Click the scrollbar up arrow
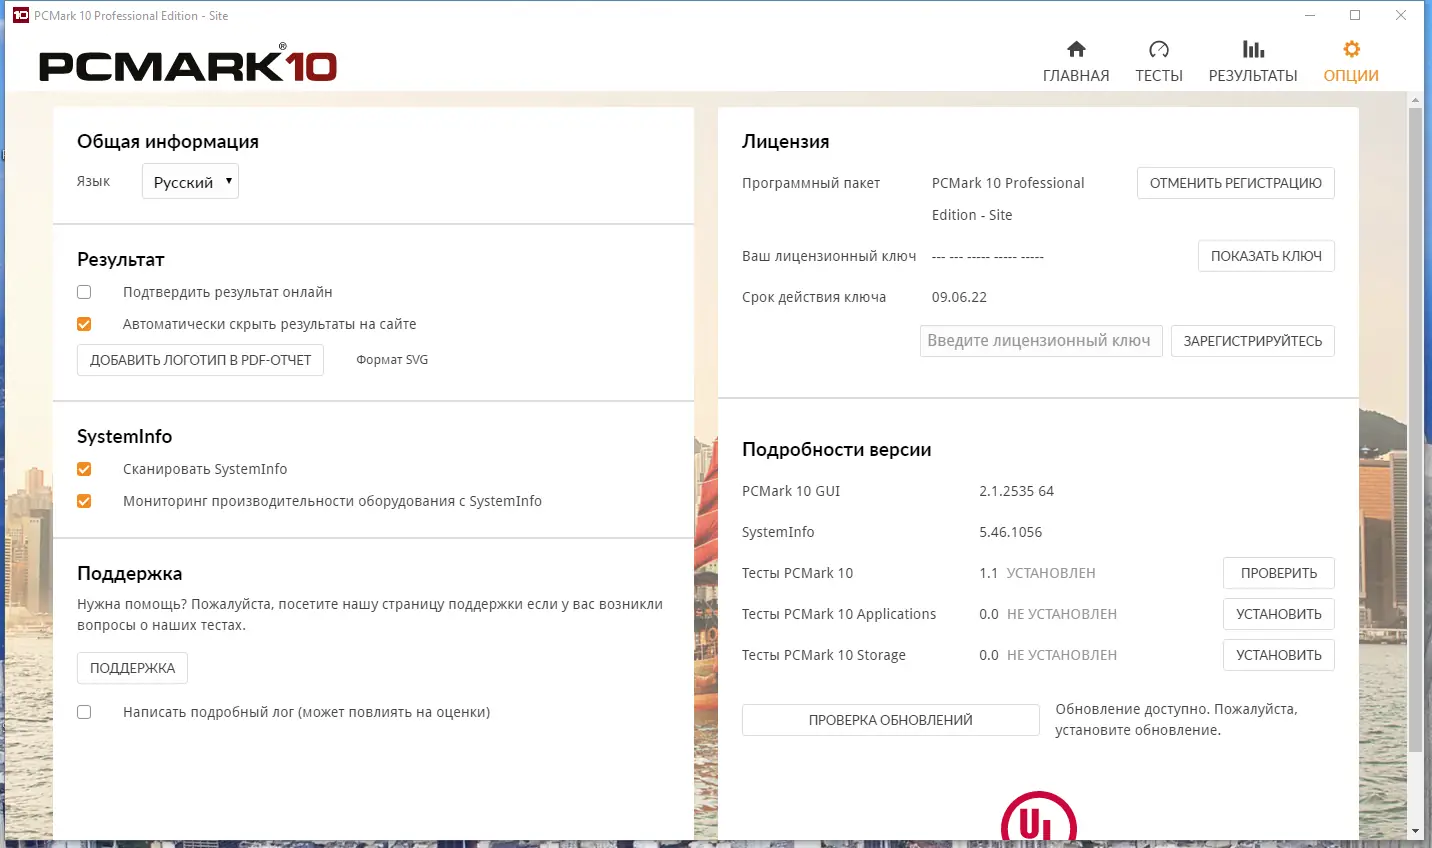Screen dimensions: 1432x848 (x=1415, y=100)
